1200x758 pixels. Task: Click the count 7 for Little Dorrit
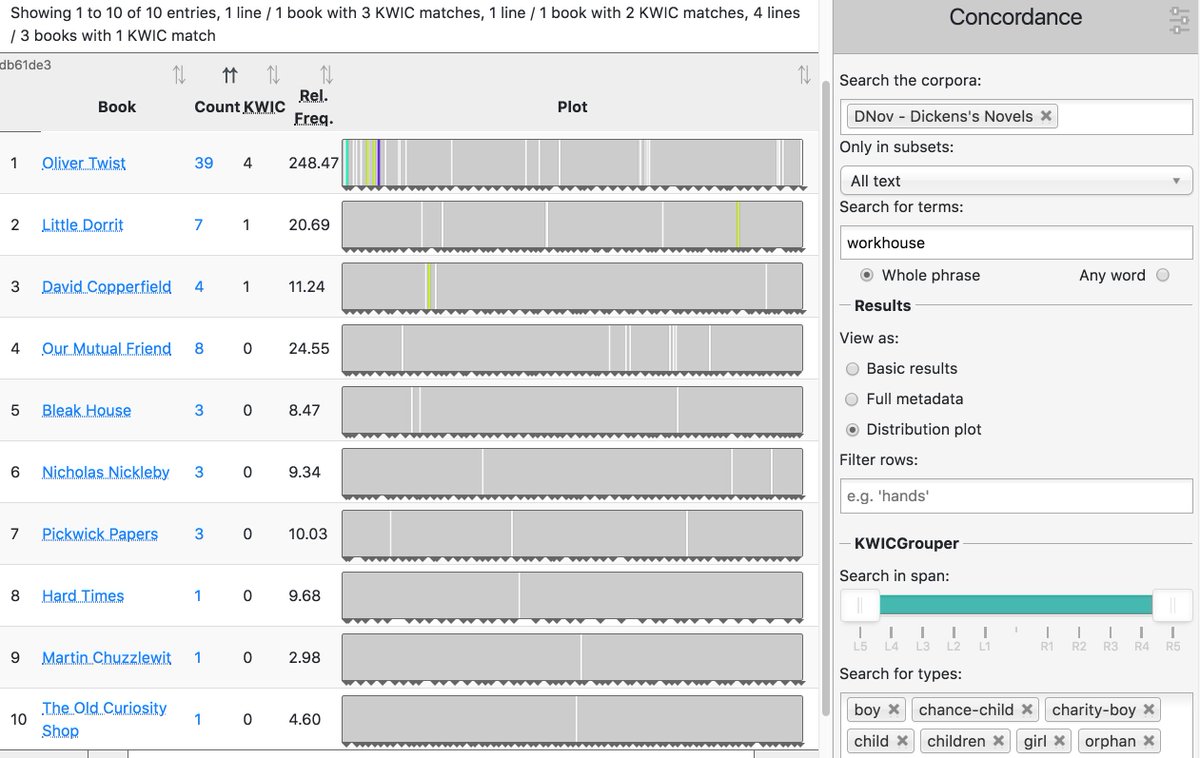pos(198,225)
